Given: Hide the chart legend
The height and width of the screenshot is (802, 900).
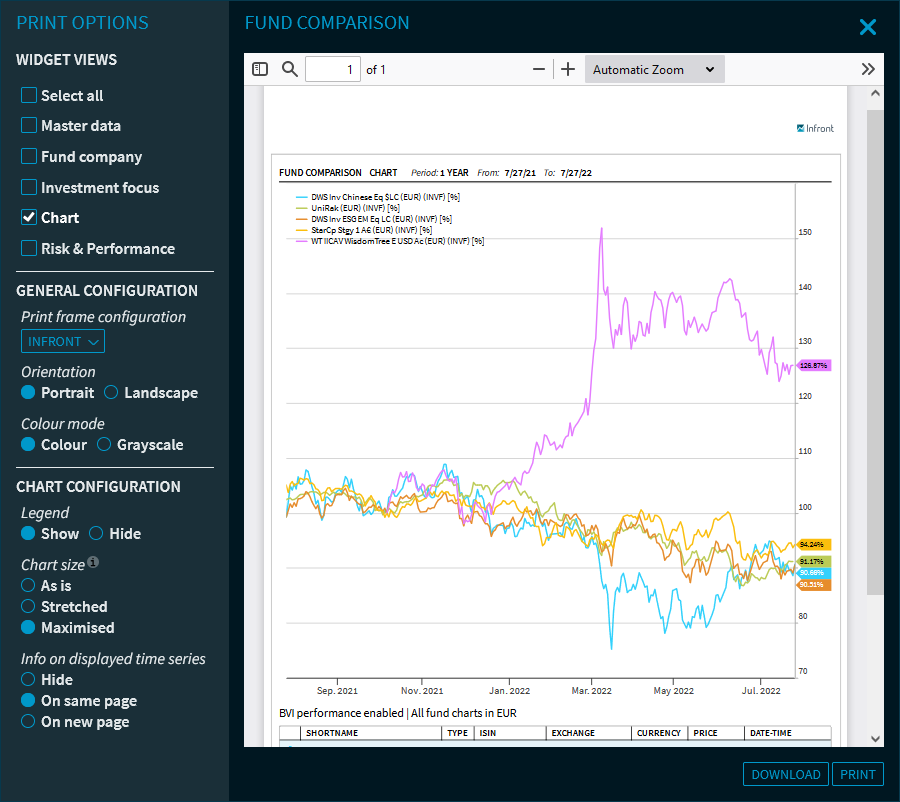Looking at the screenshot, I should click(97, 534).
